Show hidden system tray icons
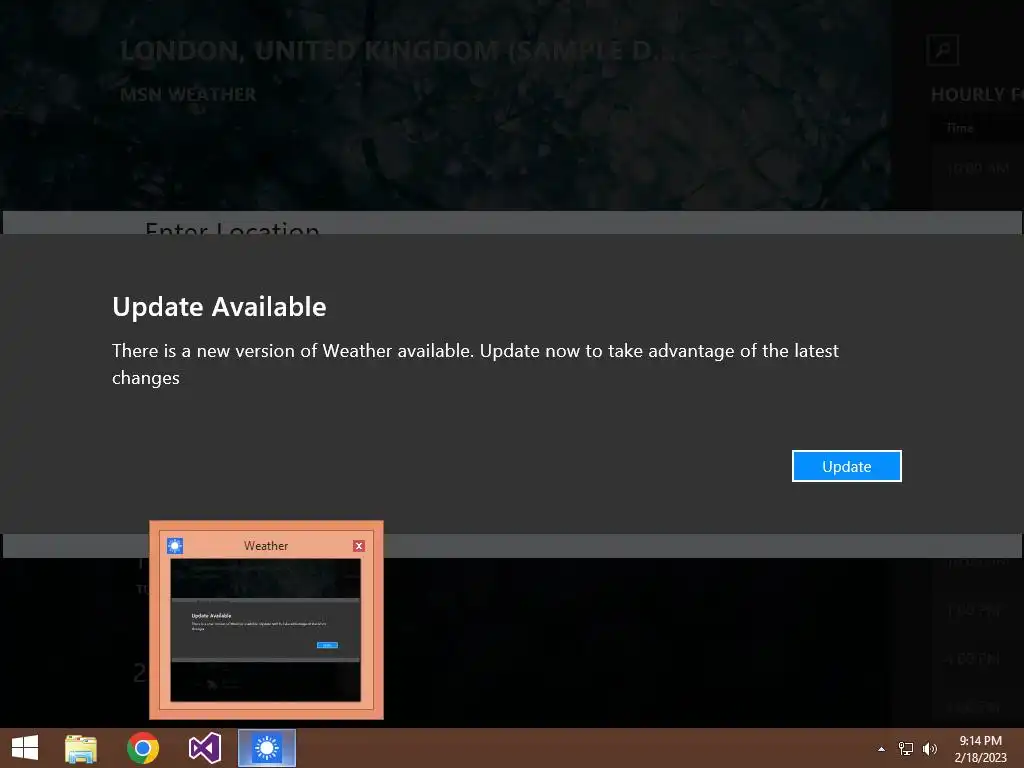 882,749
